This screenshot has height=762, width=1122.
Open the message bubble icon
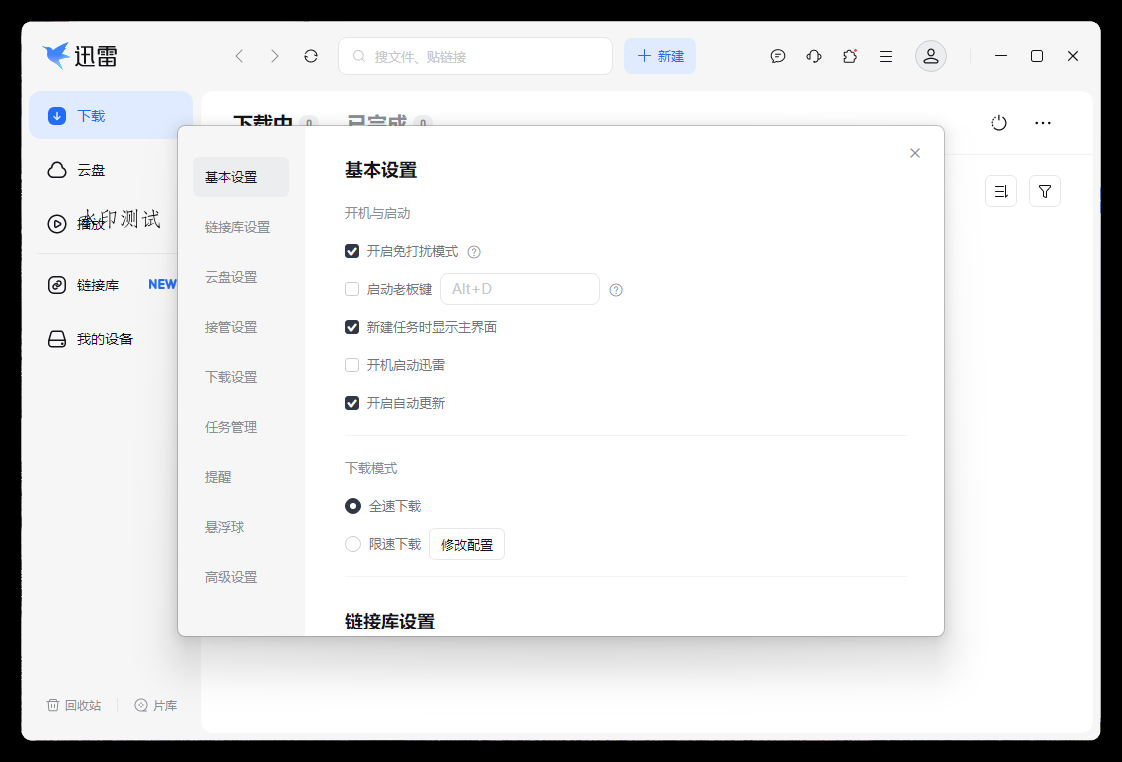coord(778,56)
